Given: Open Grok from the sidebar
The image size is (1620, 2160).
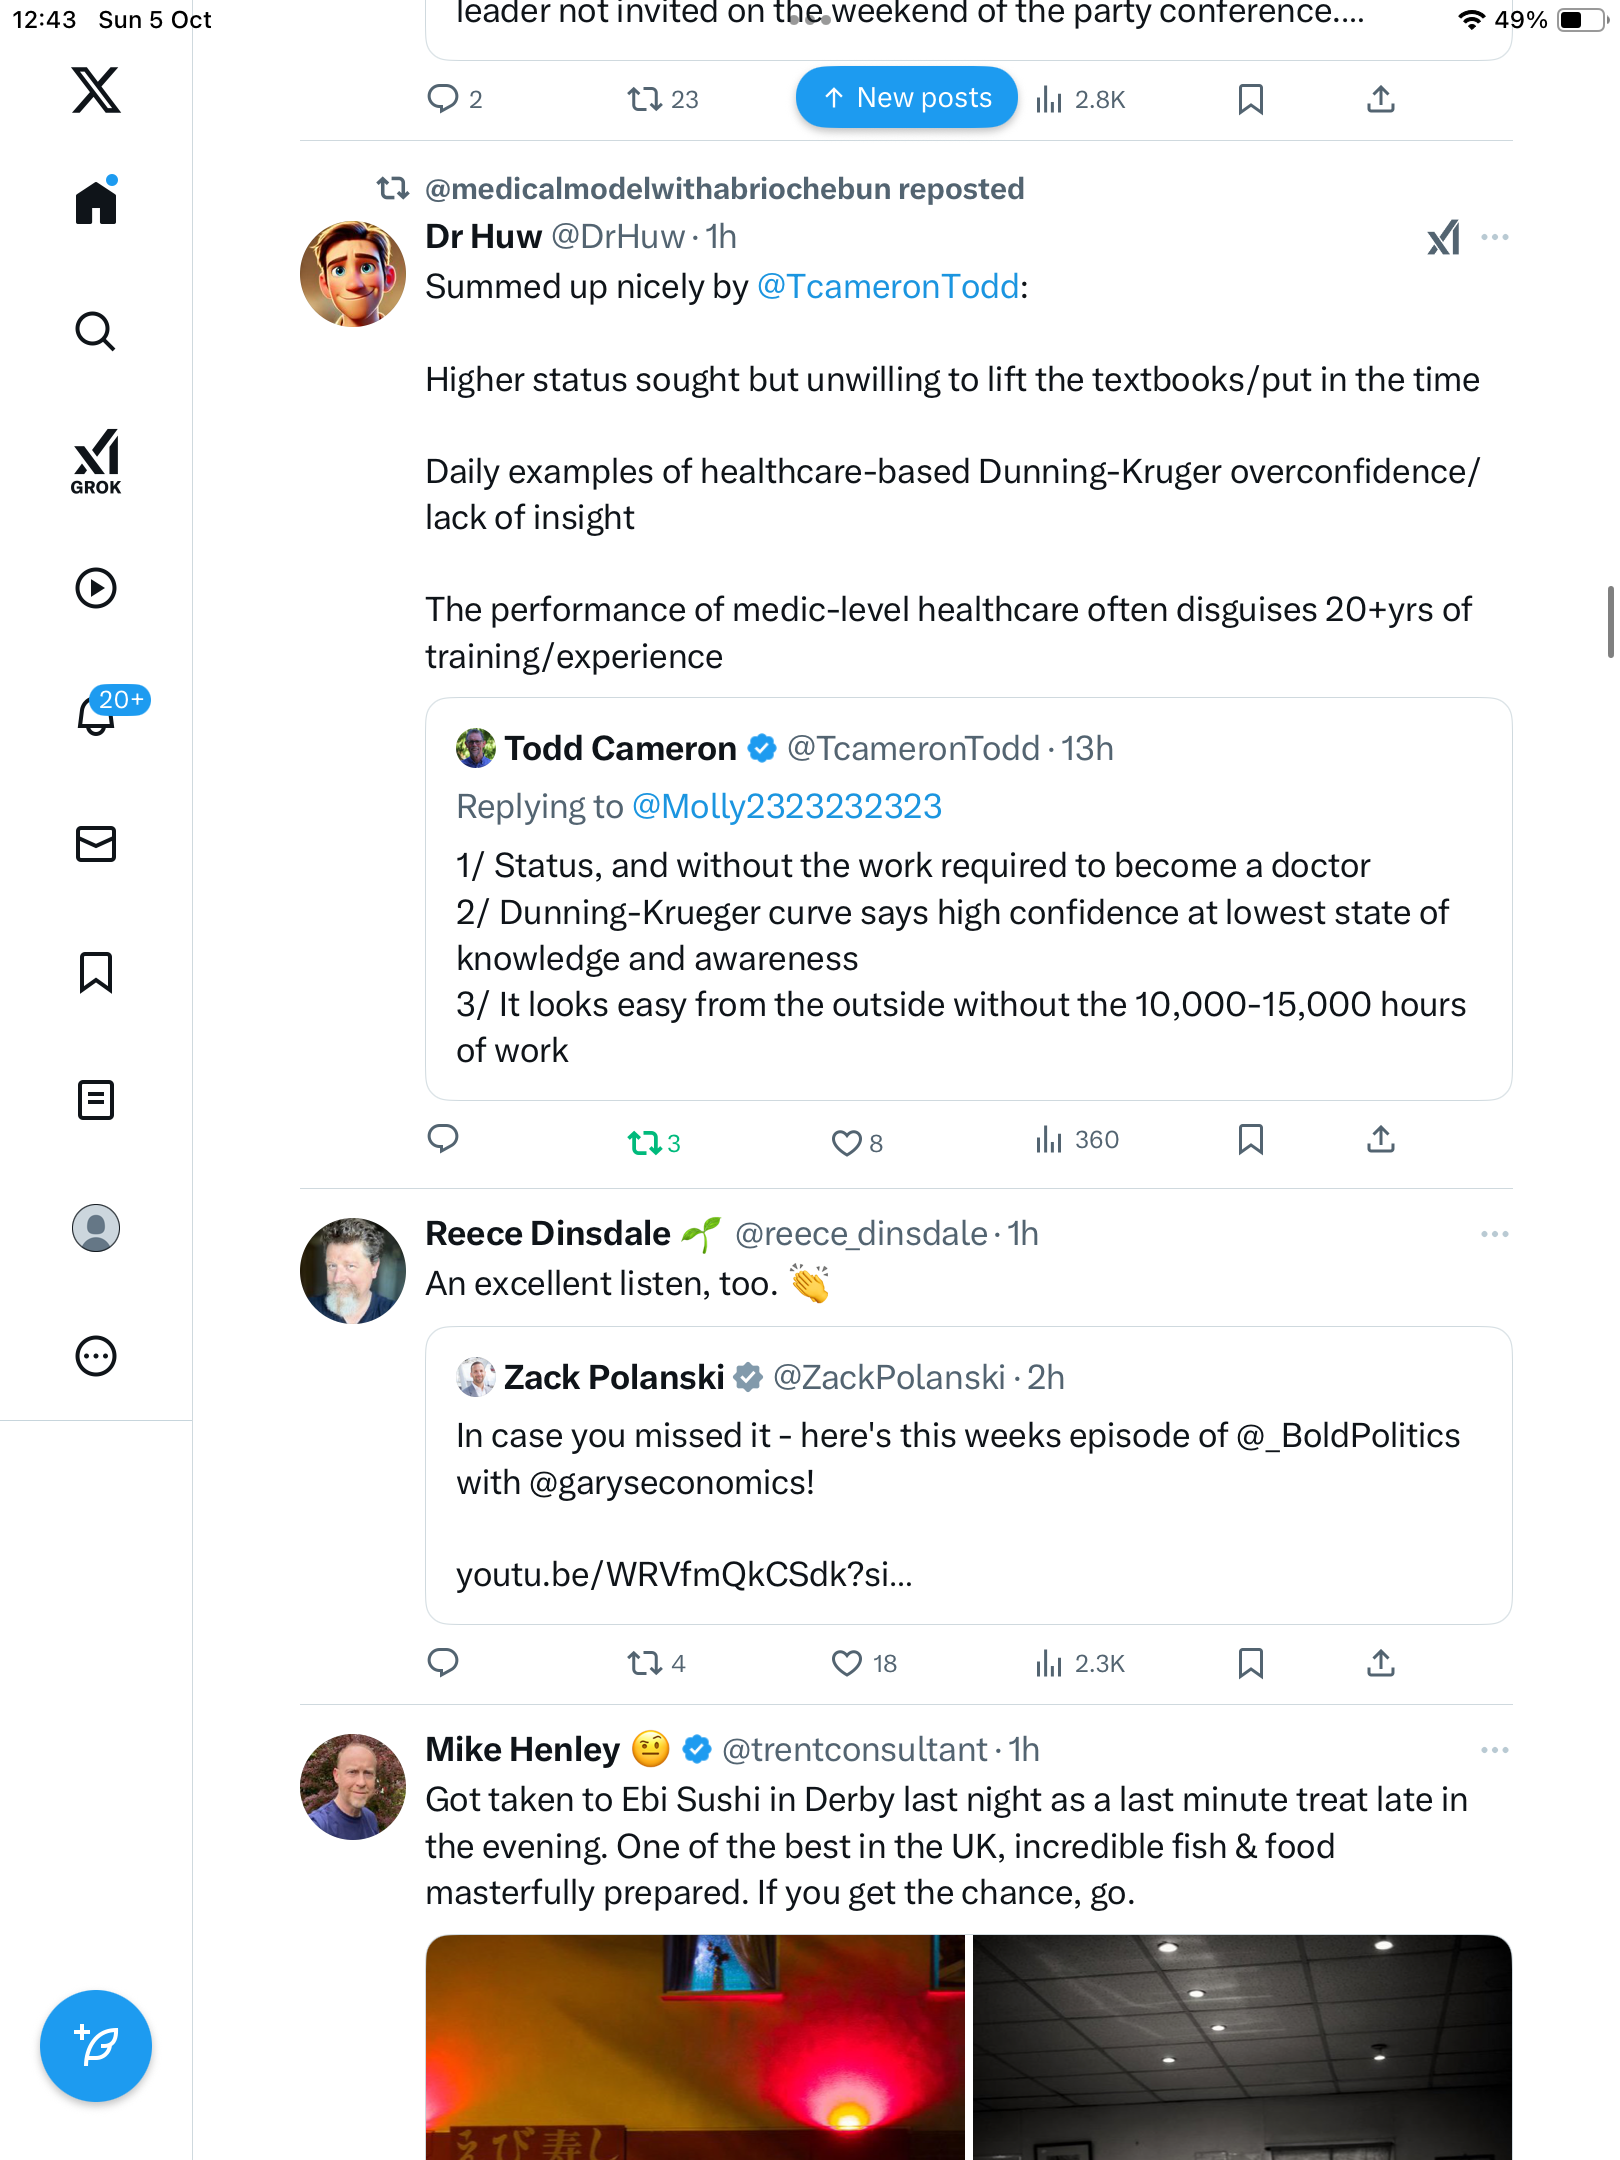Looking at the screenshot, I should coord(96,460).
